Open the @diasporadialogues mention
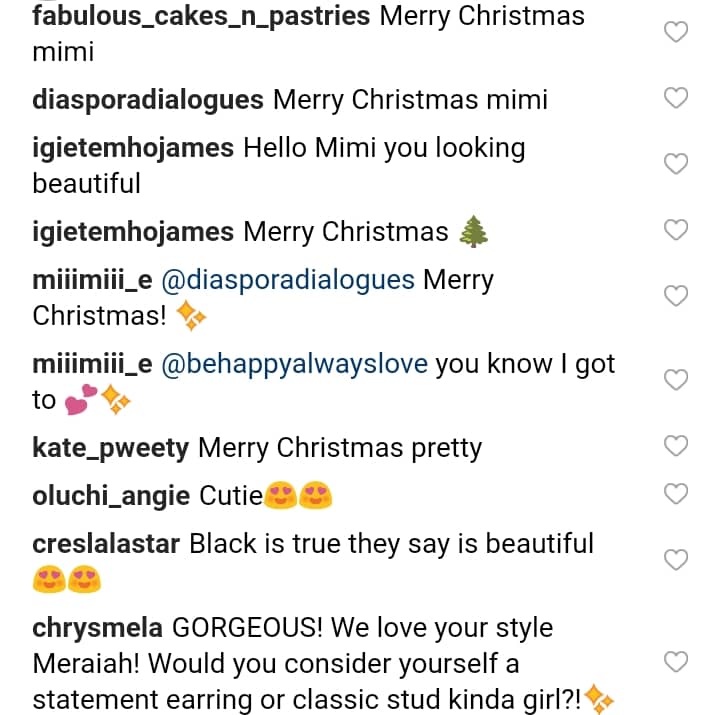Image resolution: width=715 pixels, height=715 pixels. click(288, 281)
